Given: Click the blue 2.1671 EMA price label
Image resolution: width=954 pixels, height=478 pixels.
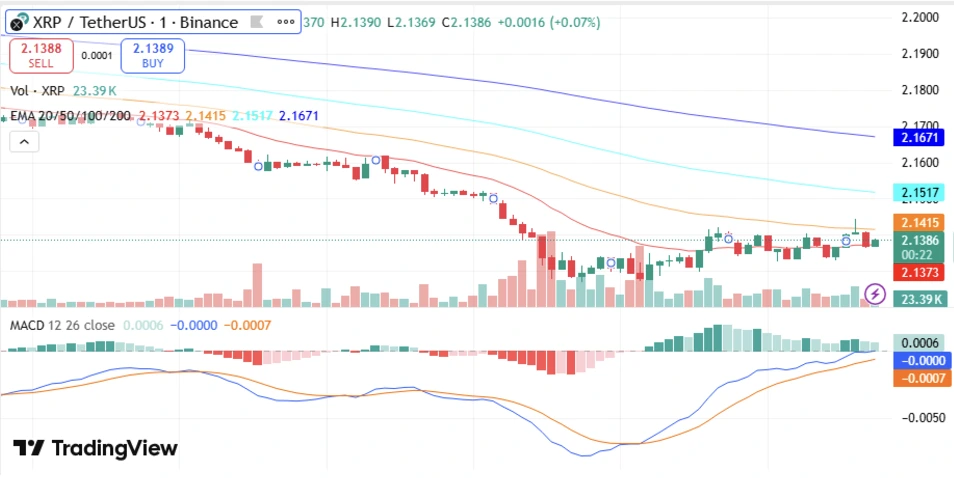Looking at the screenshot, I should (x=919, y=137).
